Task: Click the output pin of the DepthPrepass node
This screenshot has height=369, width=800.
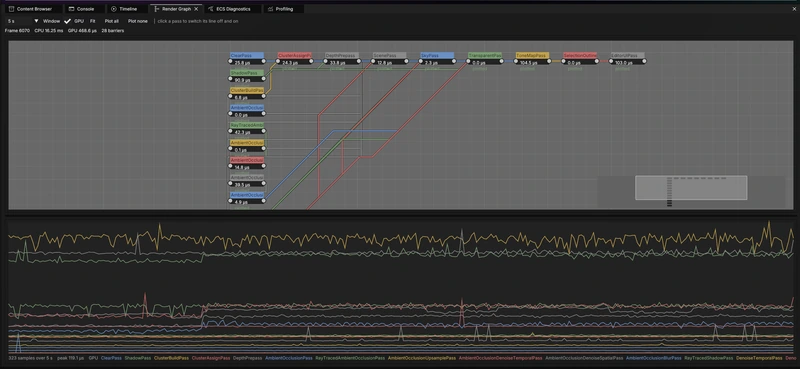Action: click(x=359, y=61)
